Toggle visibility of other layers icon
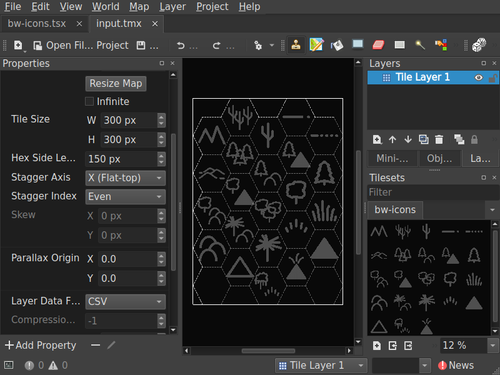This screenshot has height=375, width=500. (459, 139)
